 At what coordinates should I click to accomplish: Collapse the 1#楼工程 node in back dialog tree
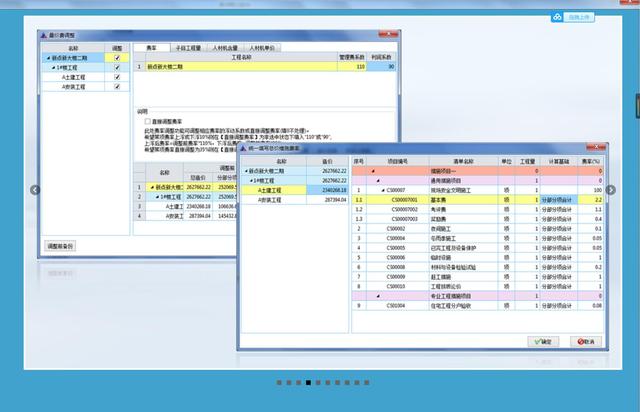click(54, 67)
